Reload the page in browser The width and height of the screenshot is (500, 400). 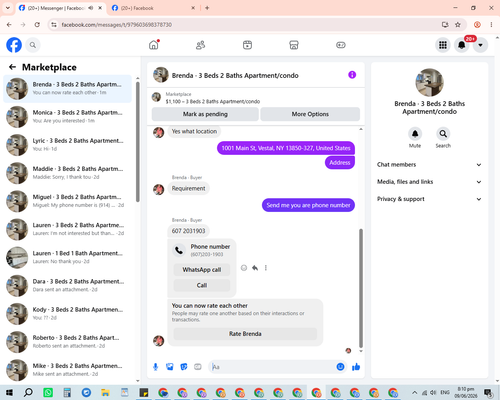[37, 25]
